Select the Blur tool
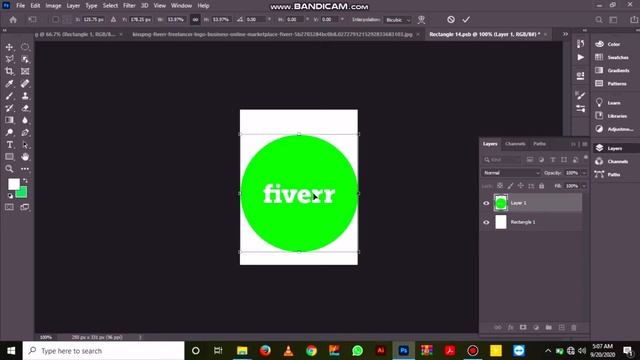Screen dimensions: 640x360 tap(25, 120)
